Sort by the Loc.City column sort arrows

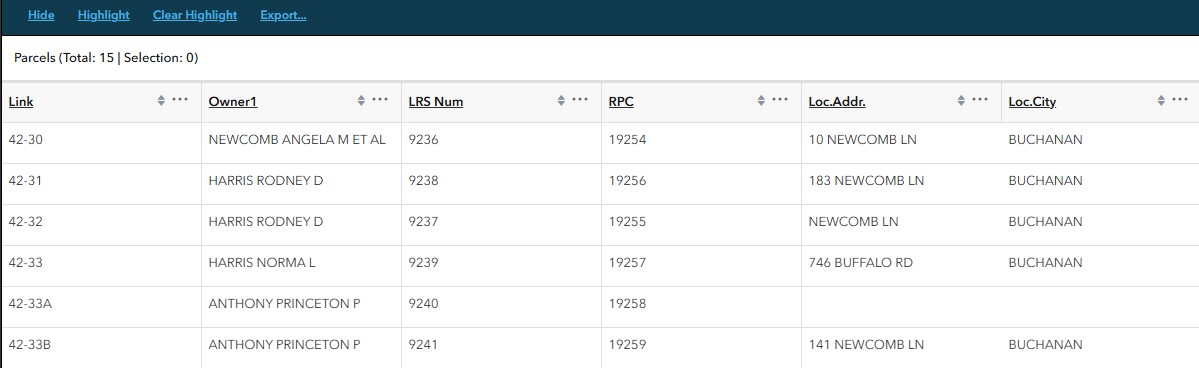[1162, 100]
